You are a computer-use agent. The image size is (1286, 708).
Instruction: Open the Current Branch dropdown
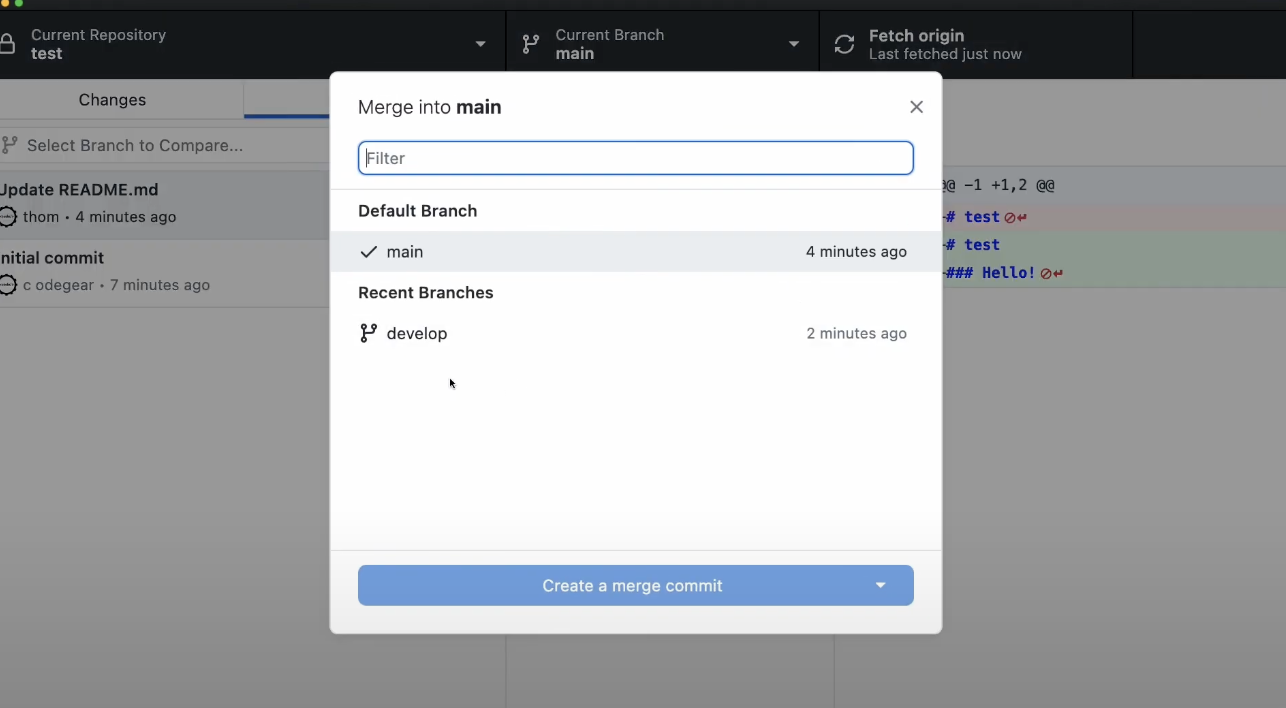[x=794, y=44]
